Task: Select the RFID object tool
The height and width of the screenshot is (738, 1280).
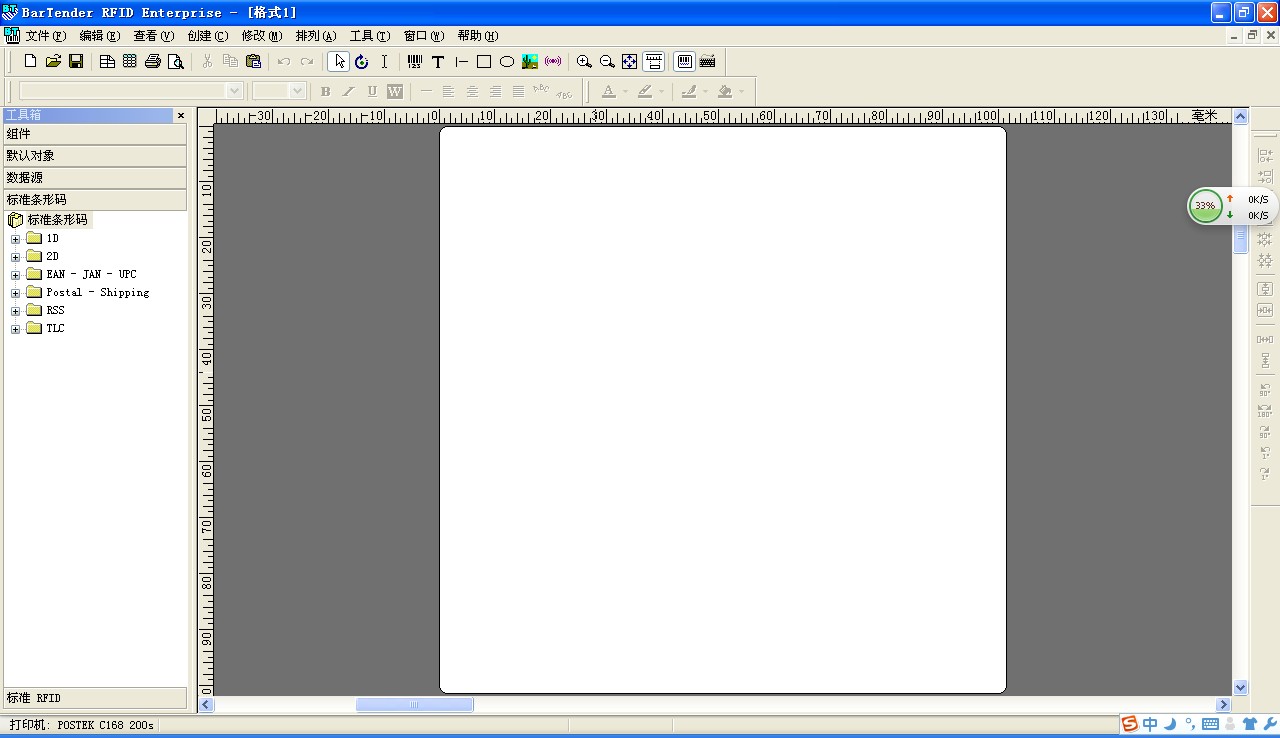Action: (x=553, y=61)
